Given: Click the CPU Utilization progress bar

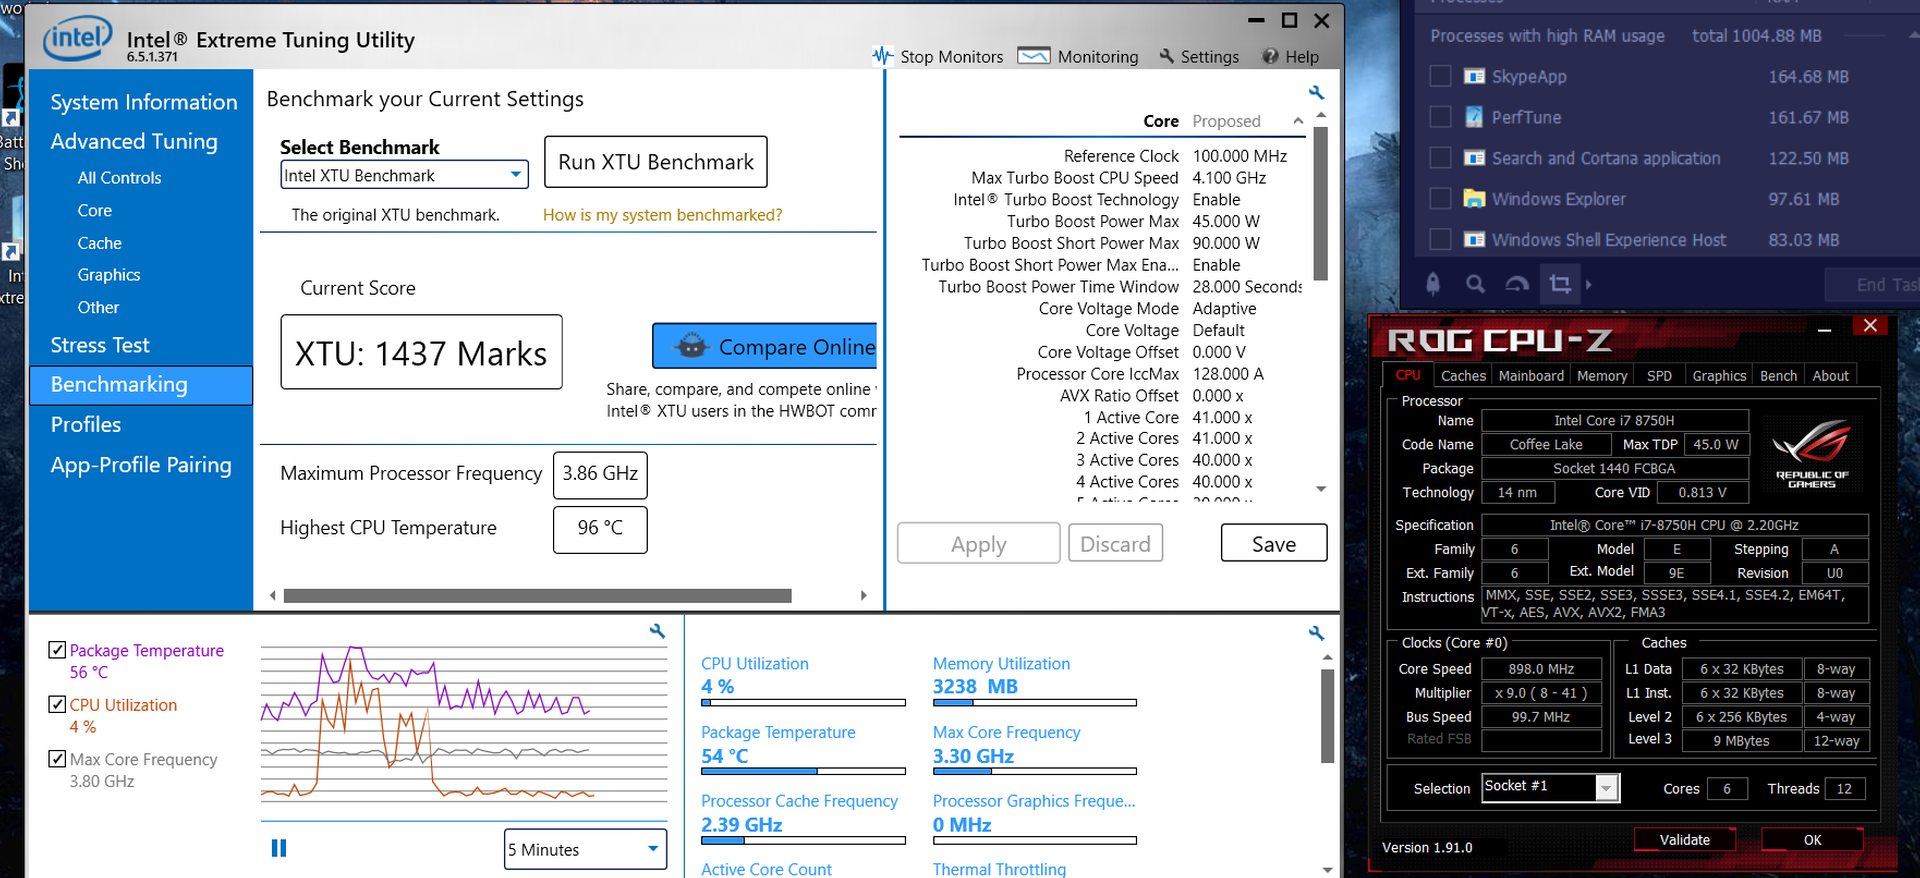Looking at the screenshot, I should click(803, 703).
